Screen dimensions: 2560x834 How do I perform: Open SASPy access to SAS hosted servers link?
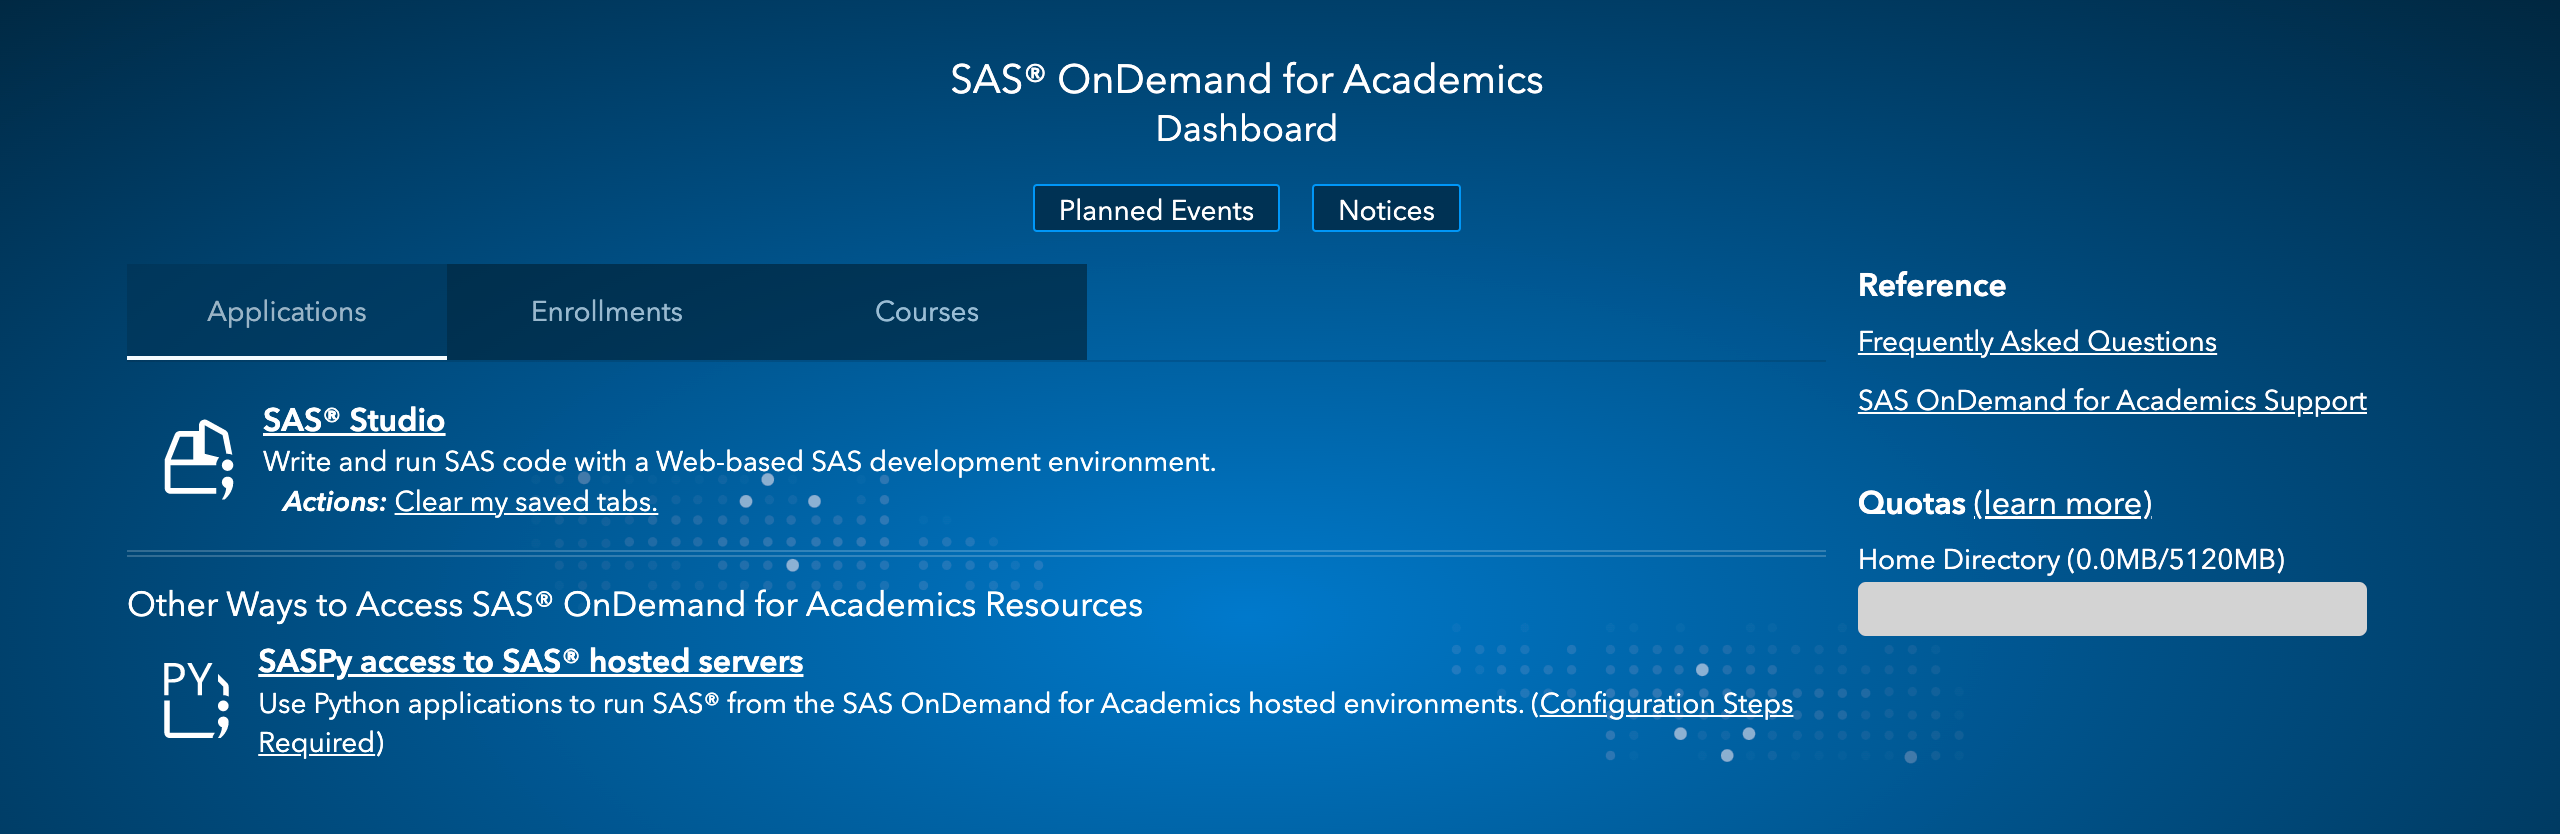(x=531, y=661)
